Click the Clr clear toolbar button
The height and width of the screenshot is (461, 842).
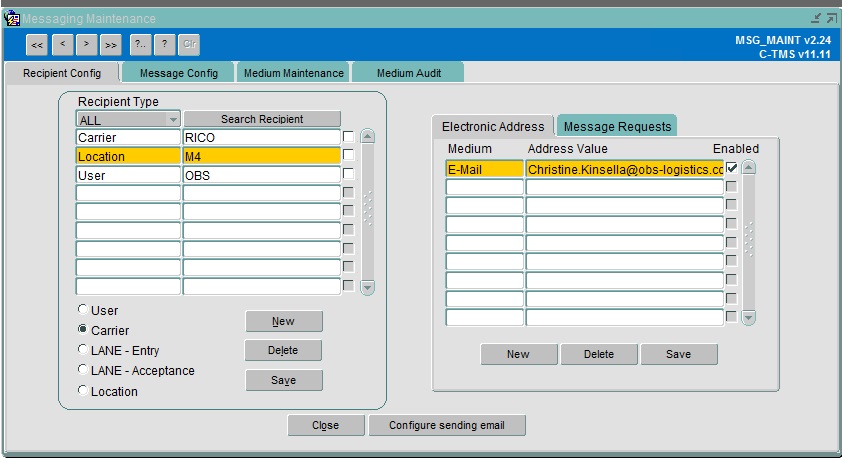click(x=190, y=45)
